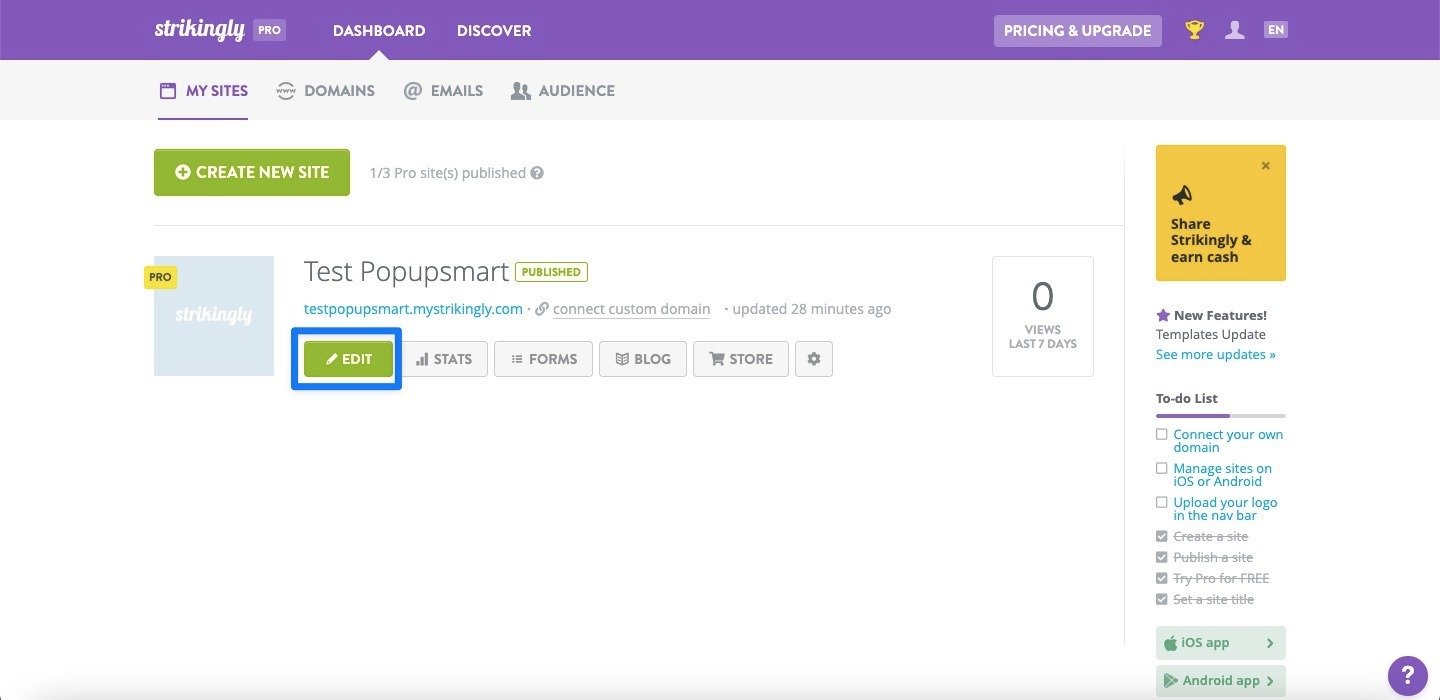Click the New Features! heading
The width and height of the screenshot is (1440, 700).
[x=1220, y=315]
